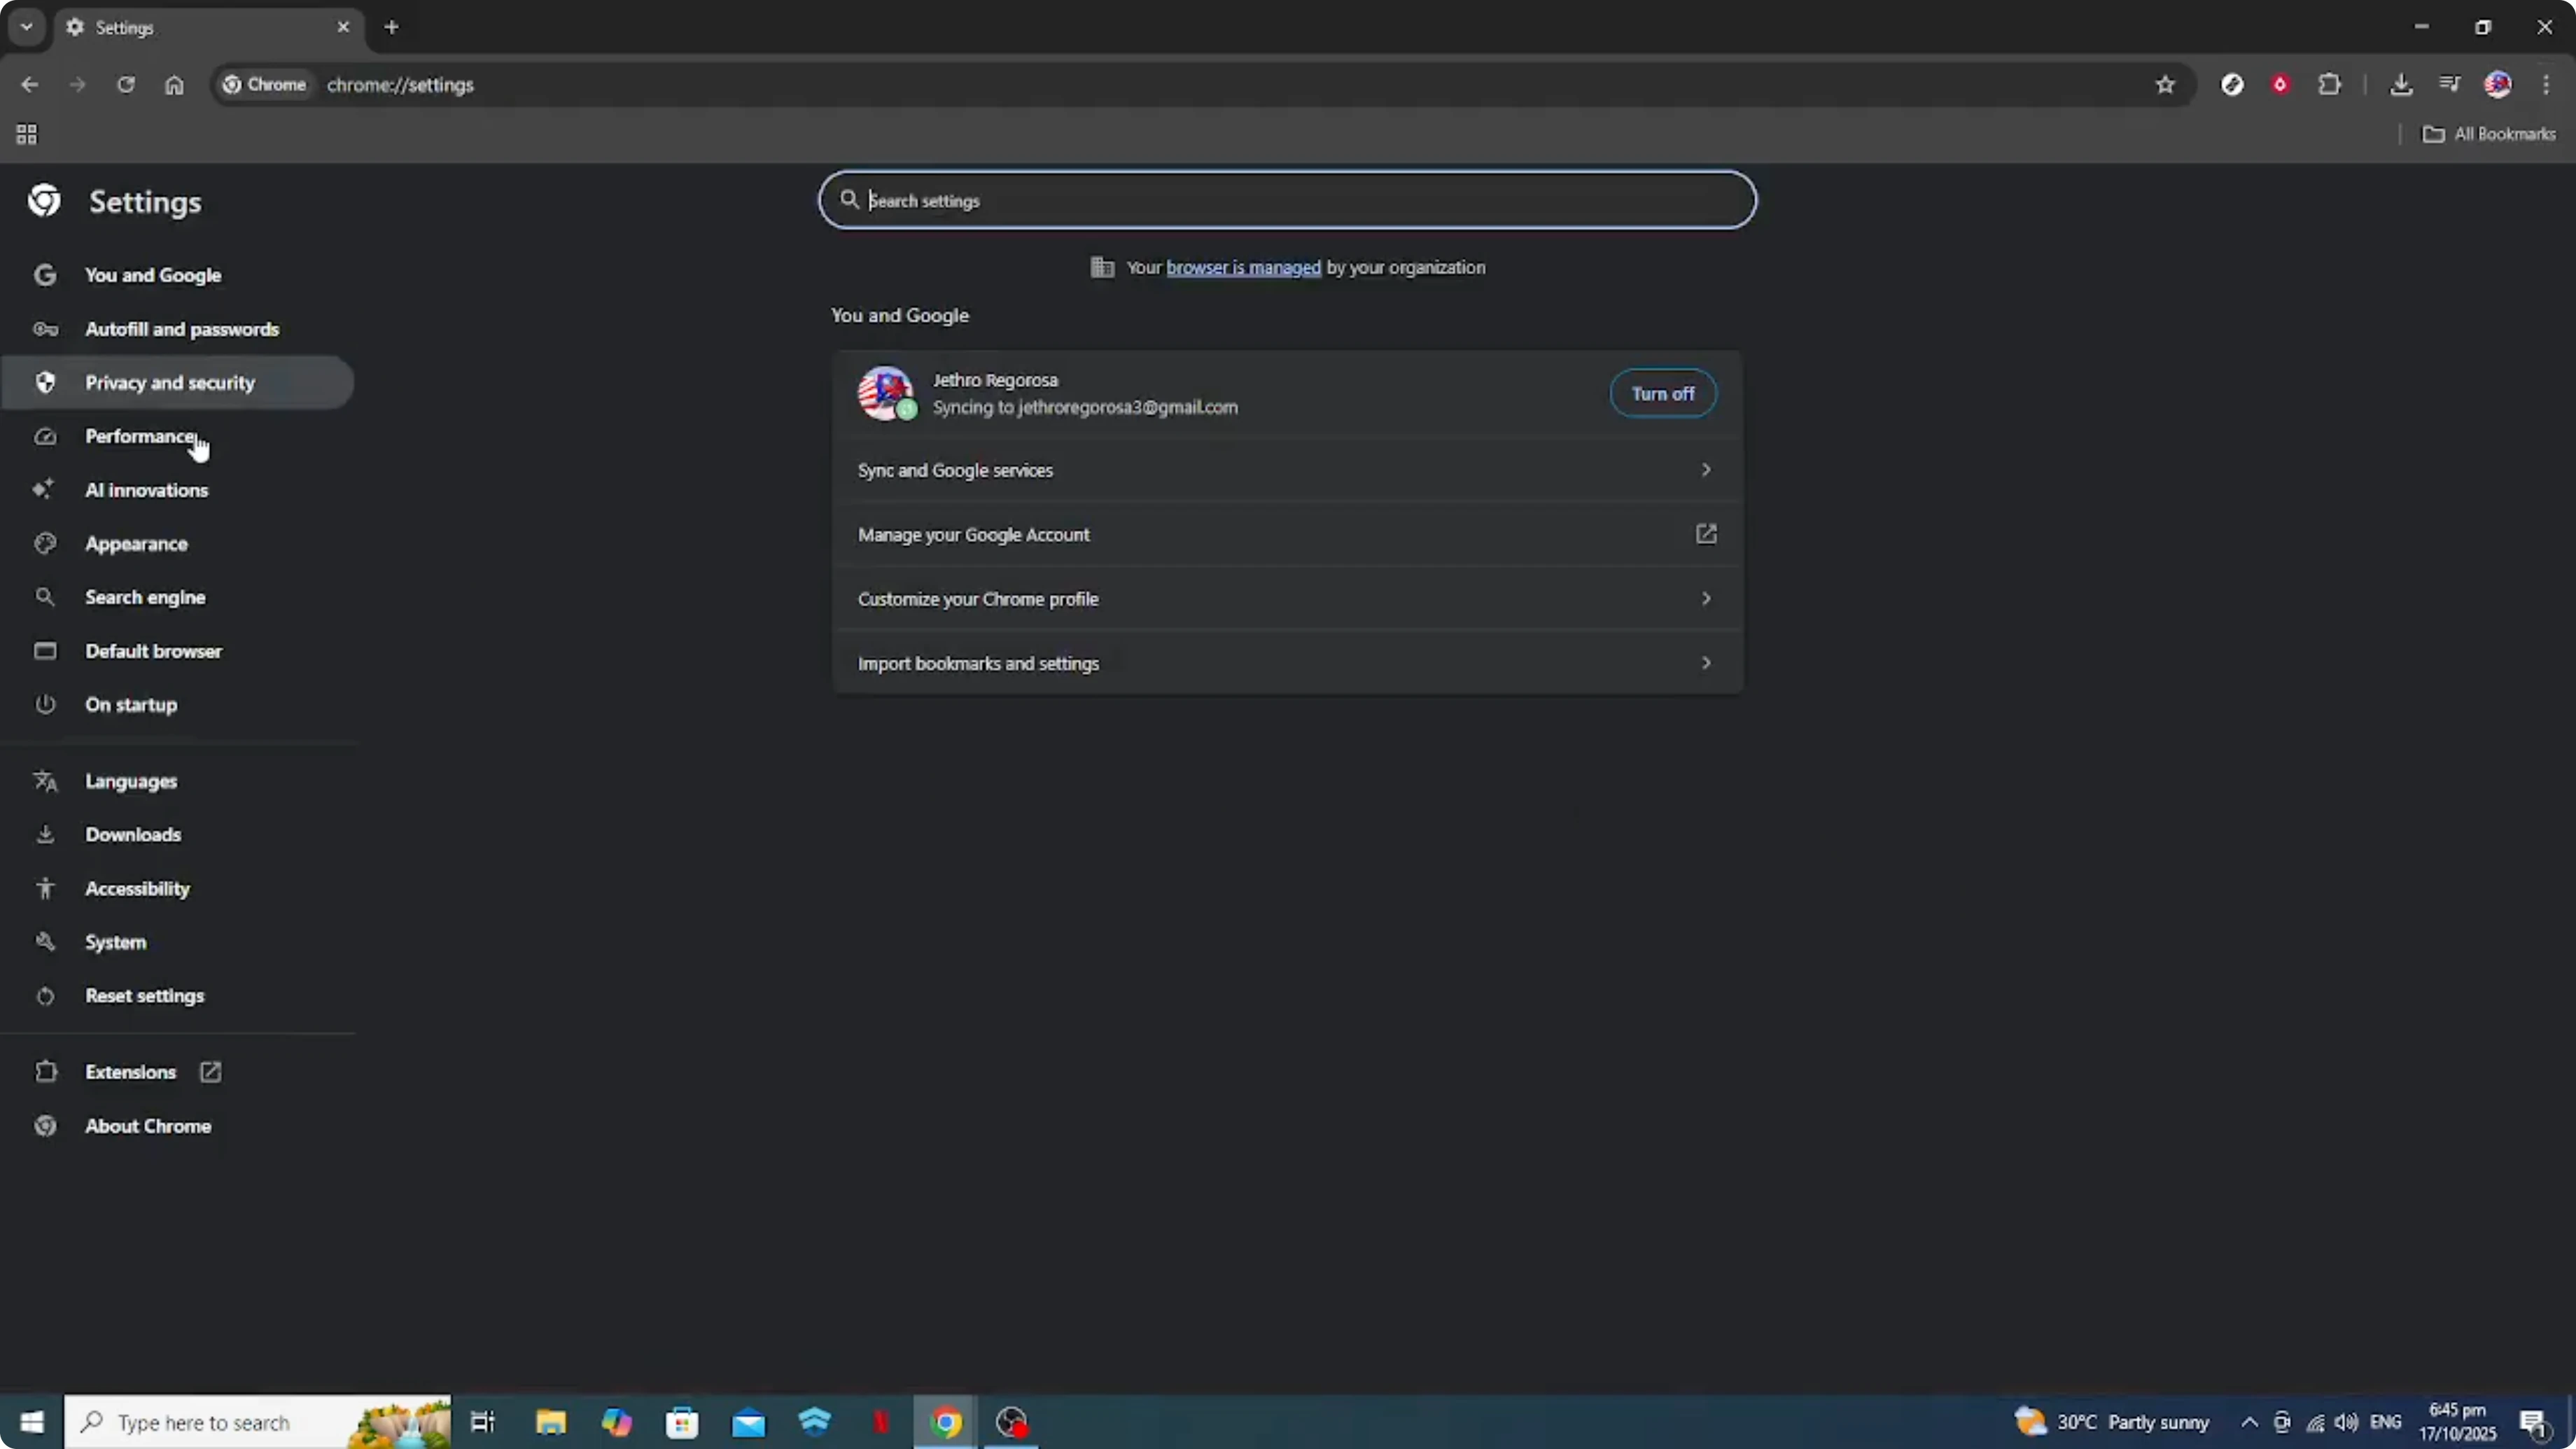Screen dimensions: 2576x1449
Task: Reload the page with refresh icon
Action: [126, 85]
